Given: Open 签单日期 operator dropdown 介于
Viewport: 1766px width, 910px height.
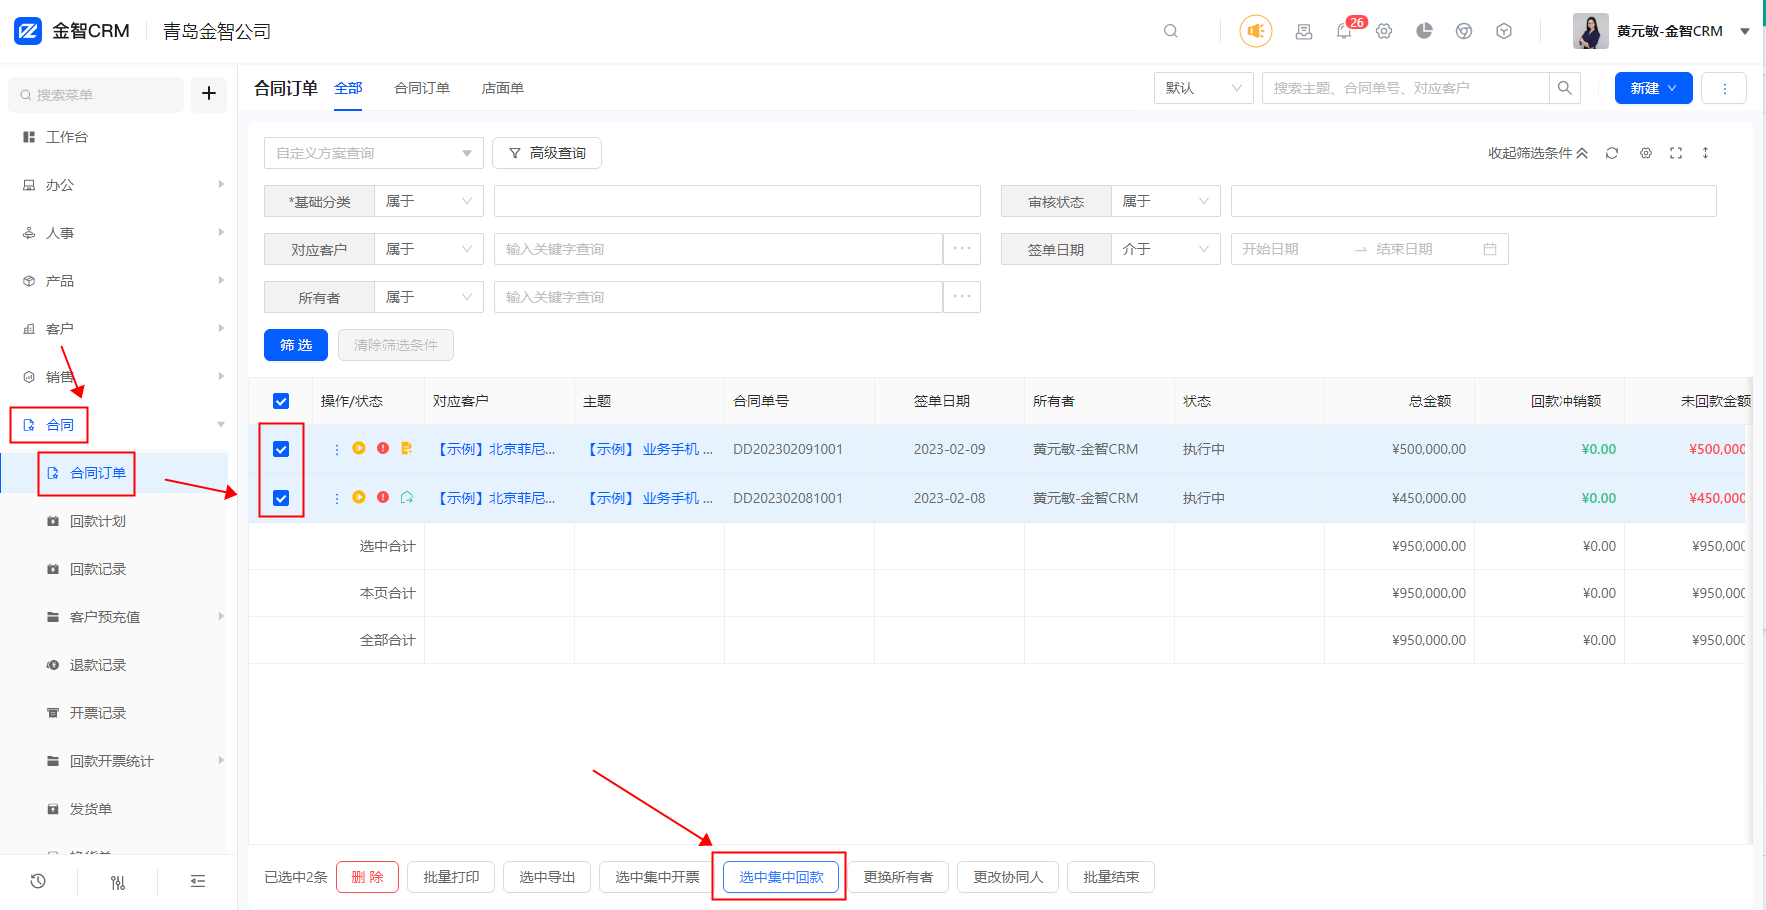Looking at the screenshot, I should click(1166, 249).
